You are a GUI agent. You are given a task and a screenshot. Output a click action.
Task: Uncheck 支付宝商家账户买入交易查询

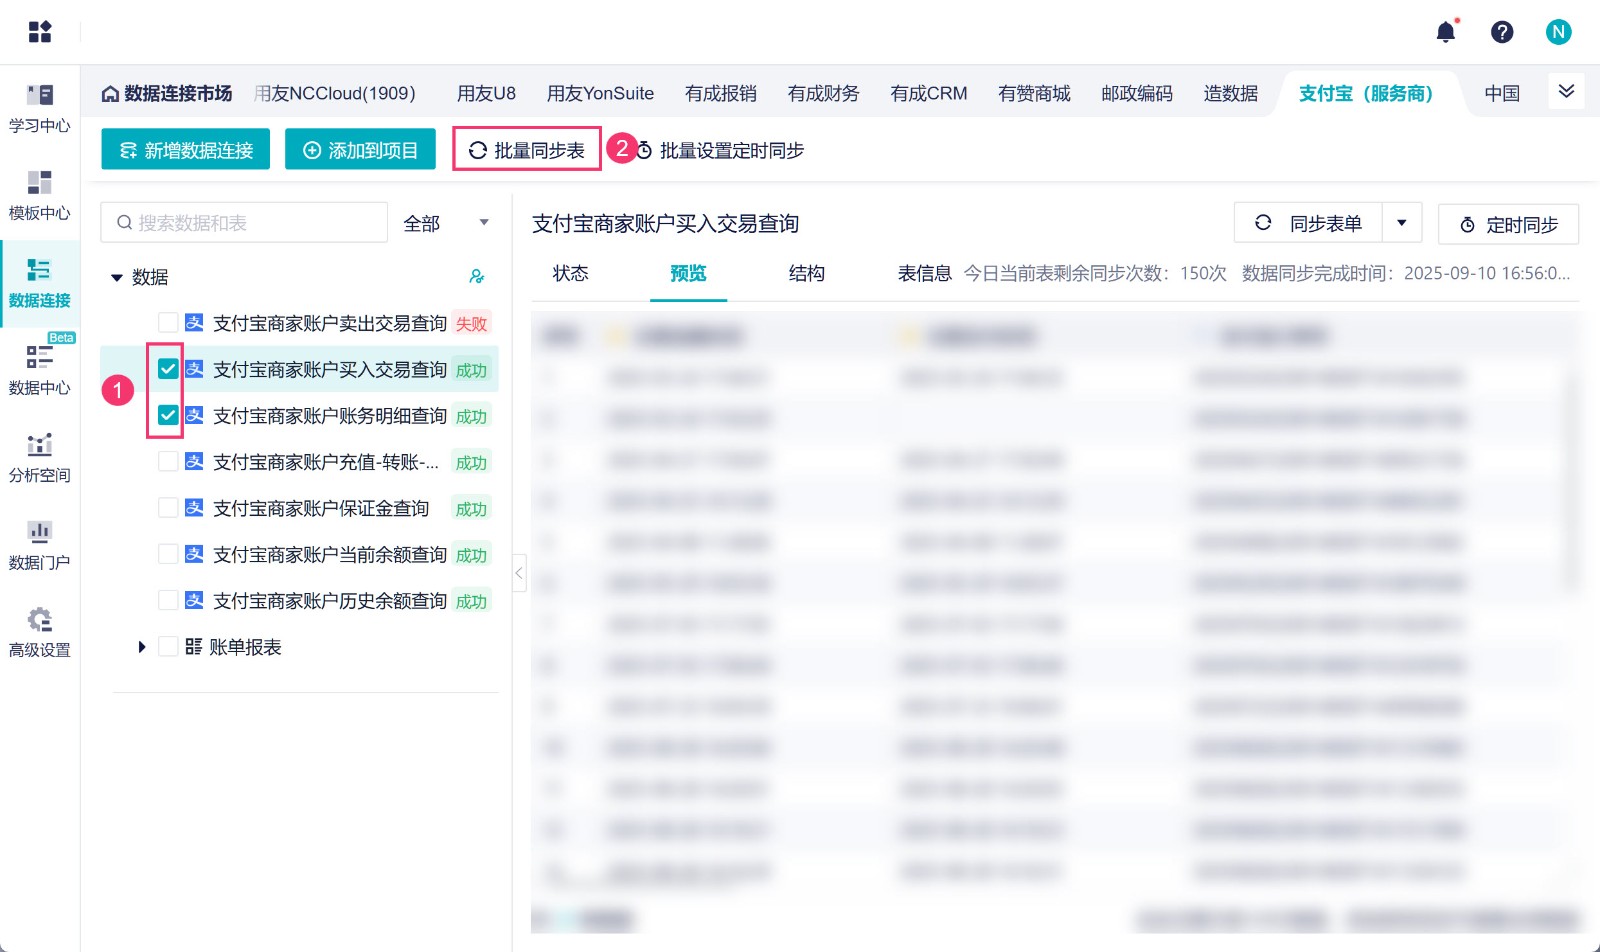(x=168, y=369)
